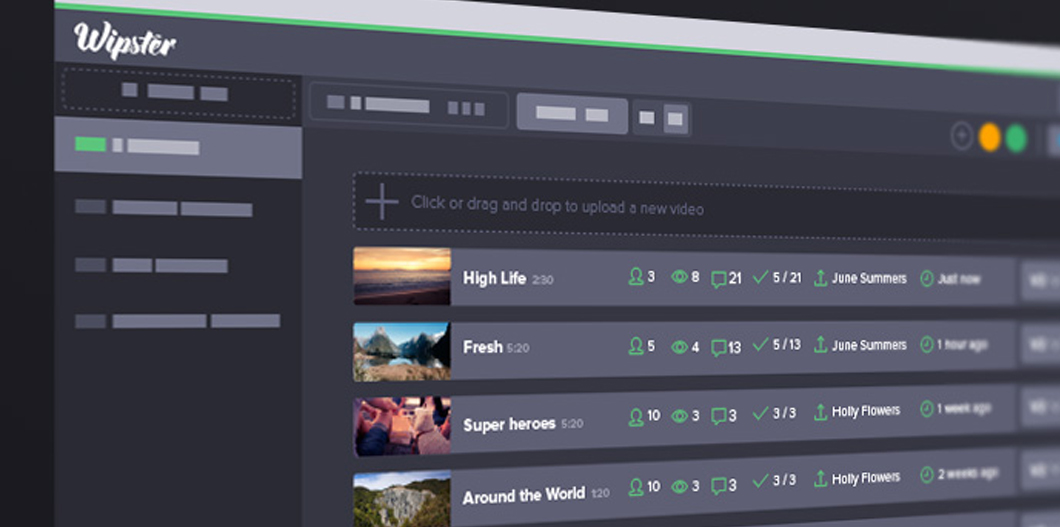Click the Wipster logo
This screenshot has width=1060, height=527.
click(124, 42)
